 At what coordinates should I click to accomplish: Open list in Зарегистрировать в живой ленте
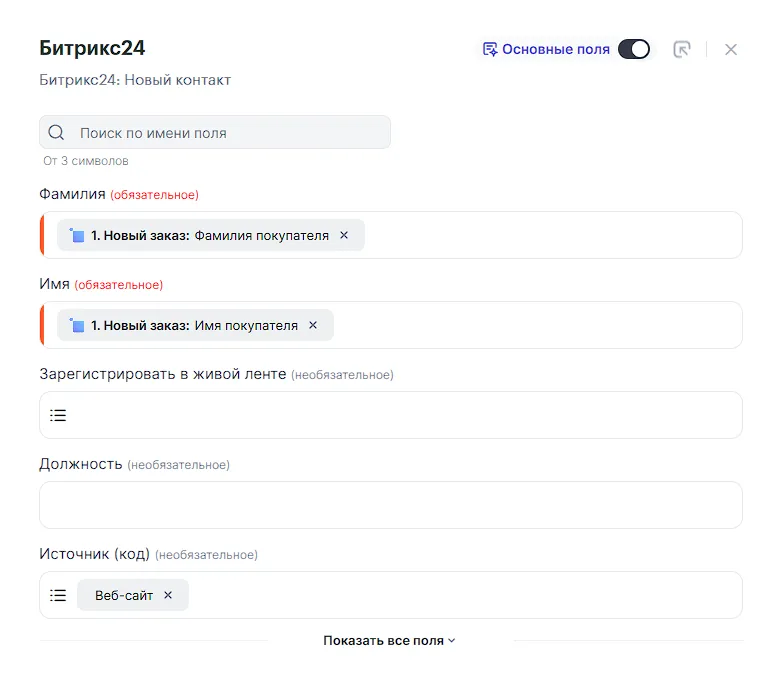coord(58,415)
